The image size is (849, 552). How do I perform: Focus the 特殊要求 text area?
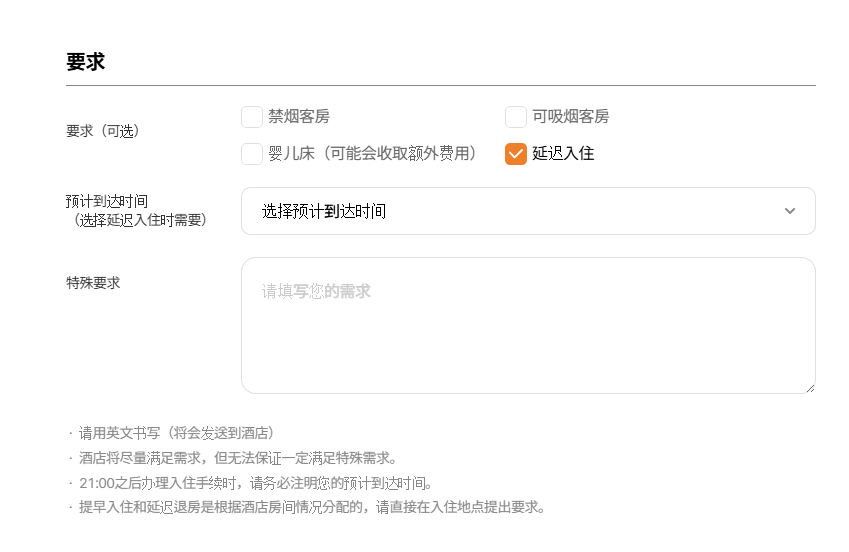pyautogui.click(x=528, y=325)
